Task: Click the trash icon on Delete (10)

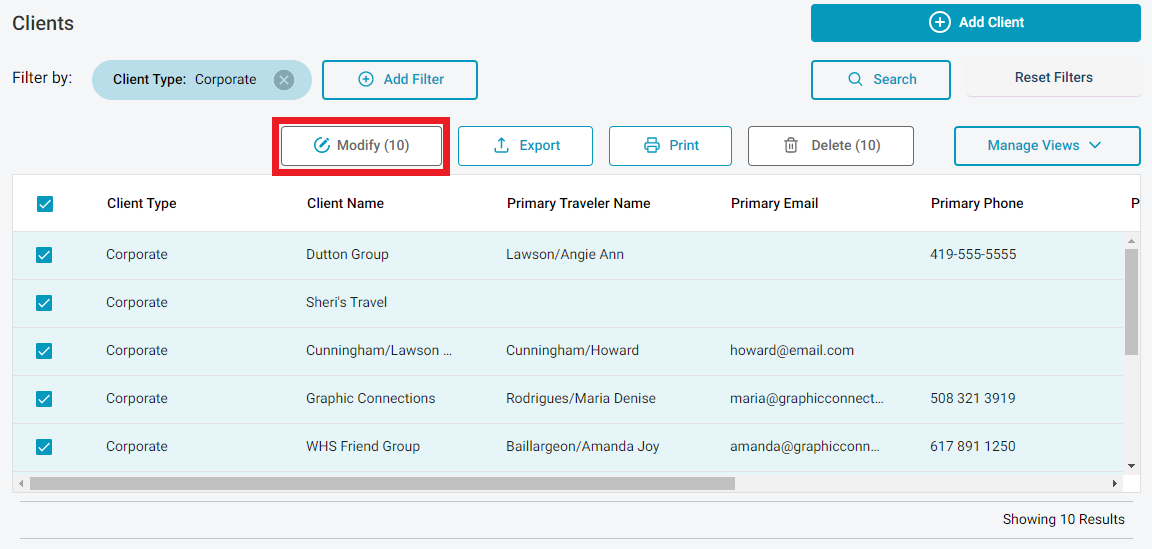Action: click(791, 145)
